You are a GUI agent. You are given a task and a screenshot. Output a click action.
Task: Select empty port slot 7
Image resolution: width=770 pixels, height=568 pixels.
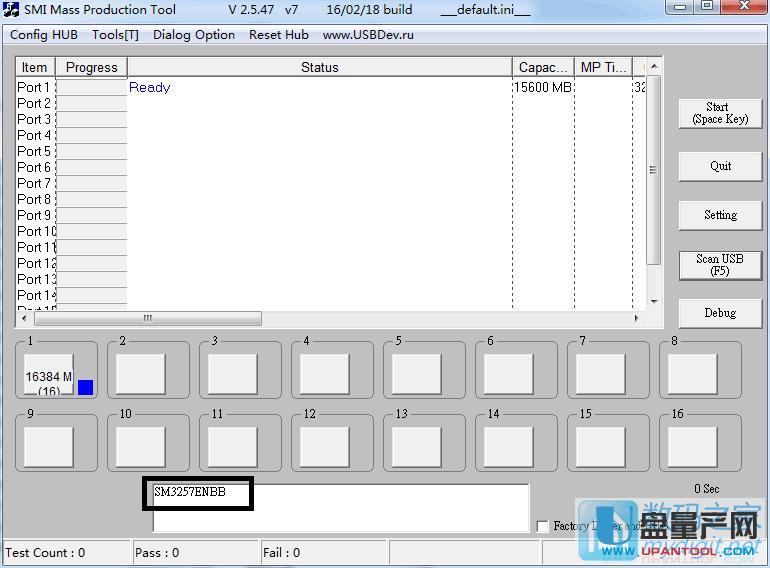click(601, 374)
